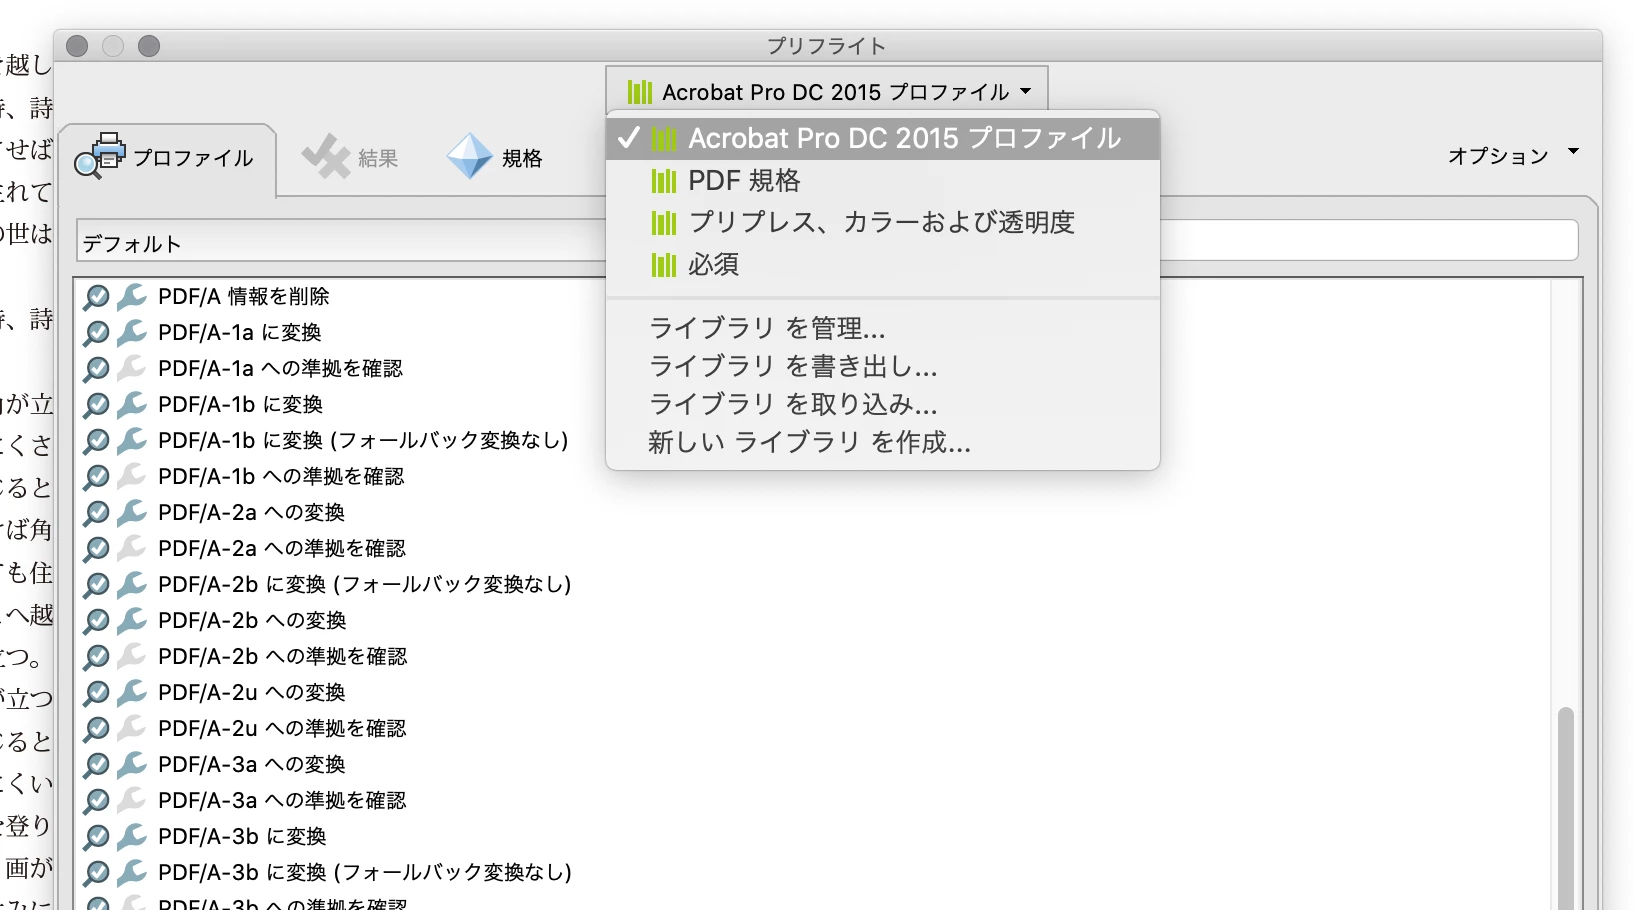Image resolution: width=1634 pixels, height=910 pixels.
Task: Click magnifier icon beside PDF/A 情報を削除
Action: pos(96,297)
